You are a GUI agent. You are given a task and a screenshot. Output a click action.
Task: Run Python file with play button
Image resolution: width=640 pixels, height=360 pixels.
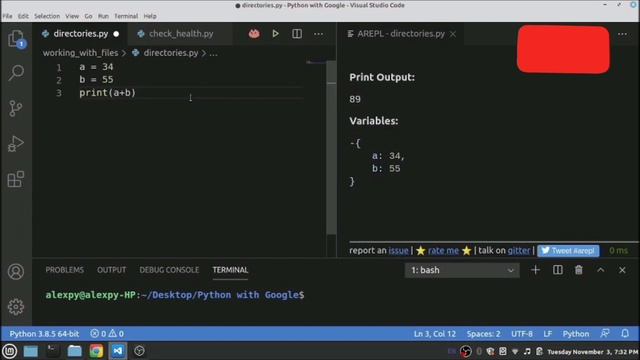tap(276, 33)
